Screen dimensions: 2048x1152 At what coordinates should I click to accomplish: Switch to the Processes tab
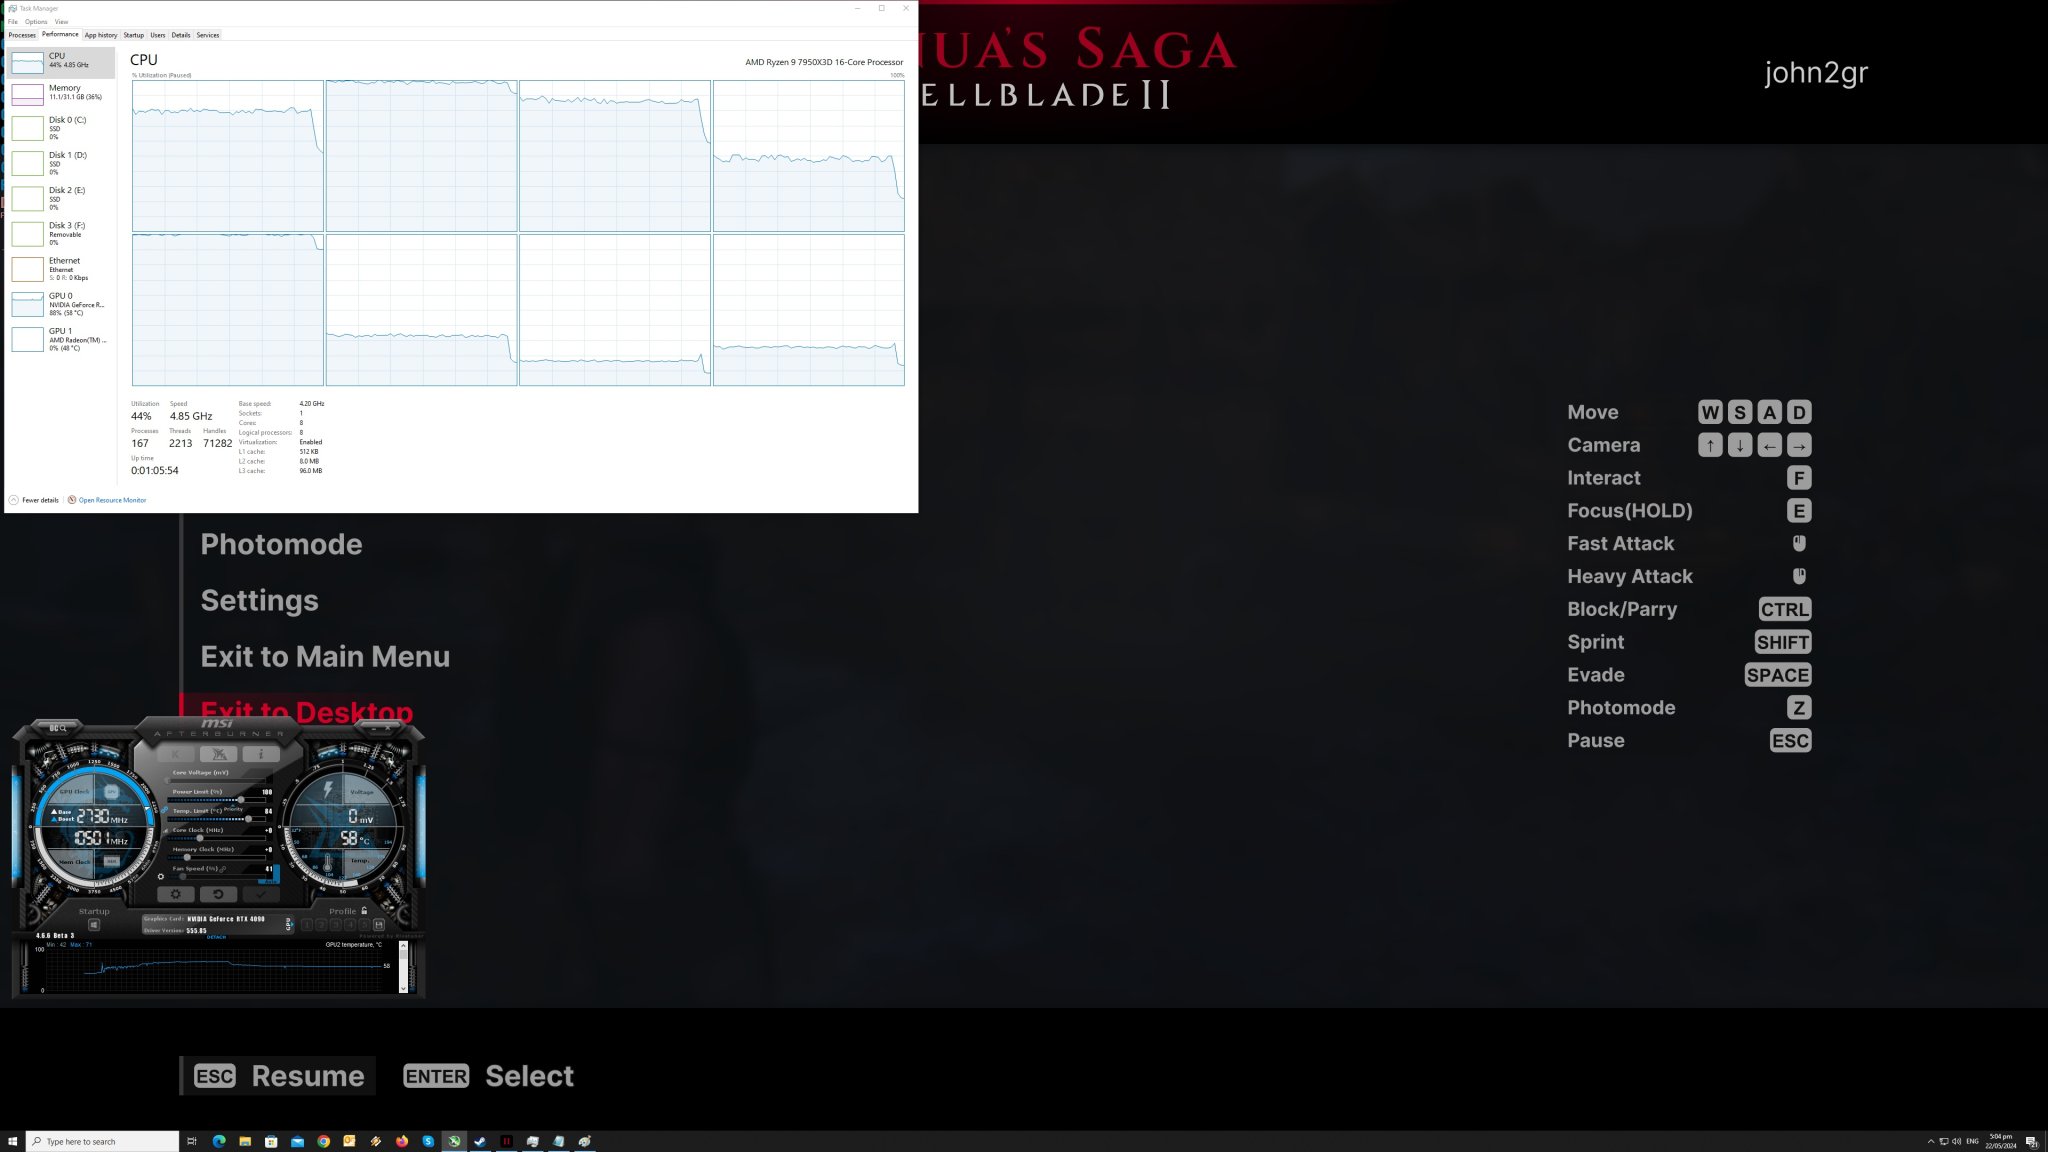click(22, 34)
